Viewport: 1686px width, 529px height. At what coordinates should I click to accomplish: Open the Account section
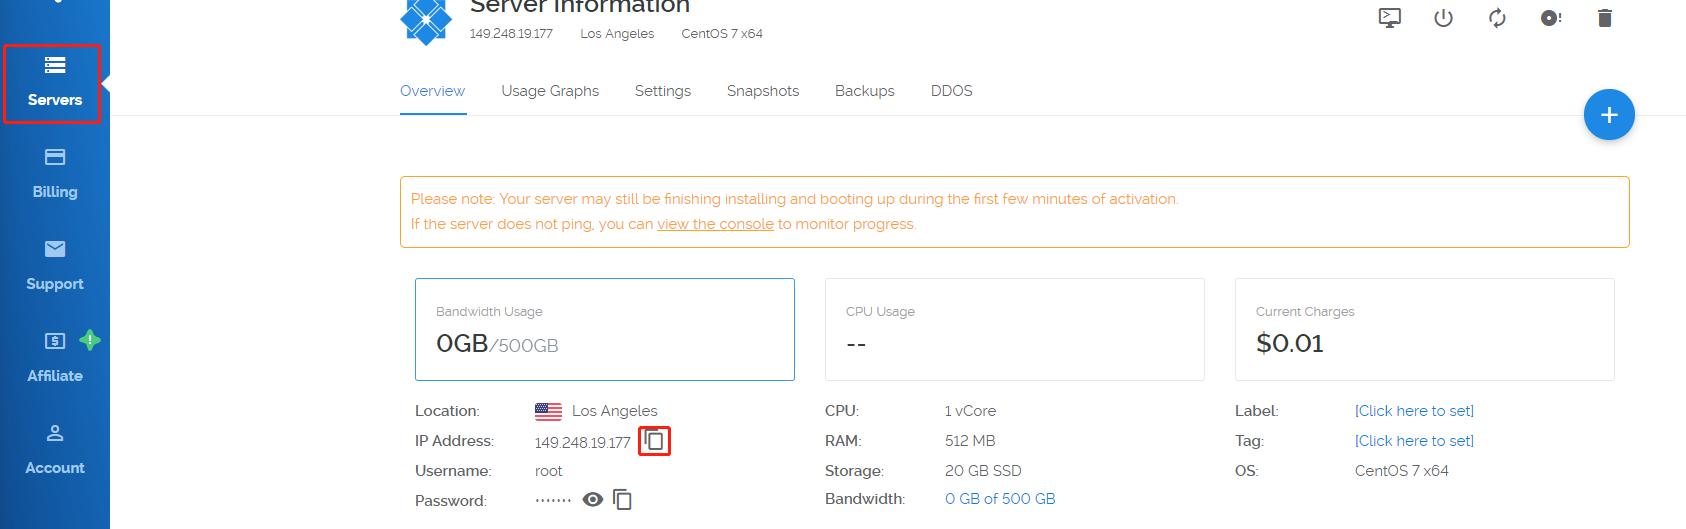coord(54,450)
